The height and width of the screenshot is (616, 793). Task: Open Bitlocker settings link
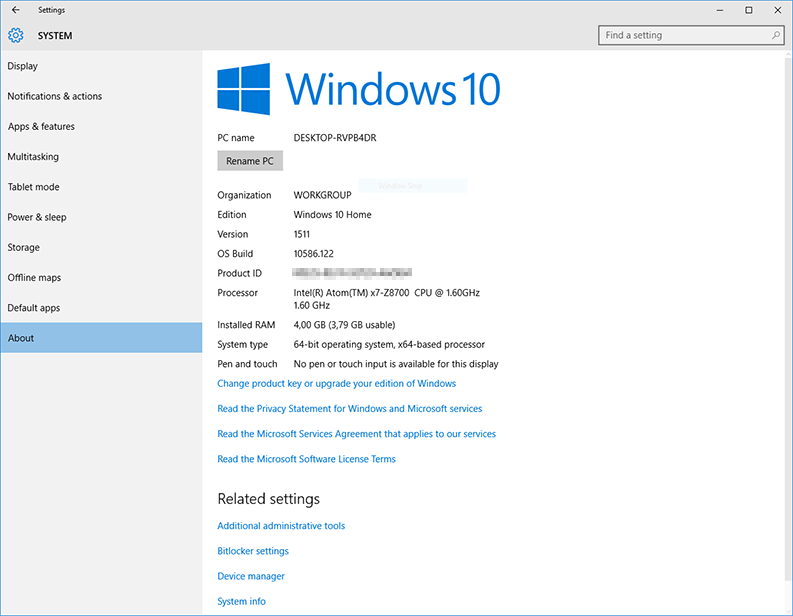coord(253,551)
